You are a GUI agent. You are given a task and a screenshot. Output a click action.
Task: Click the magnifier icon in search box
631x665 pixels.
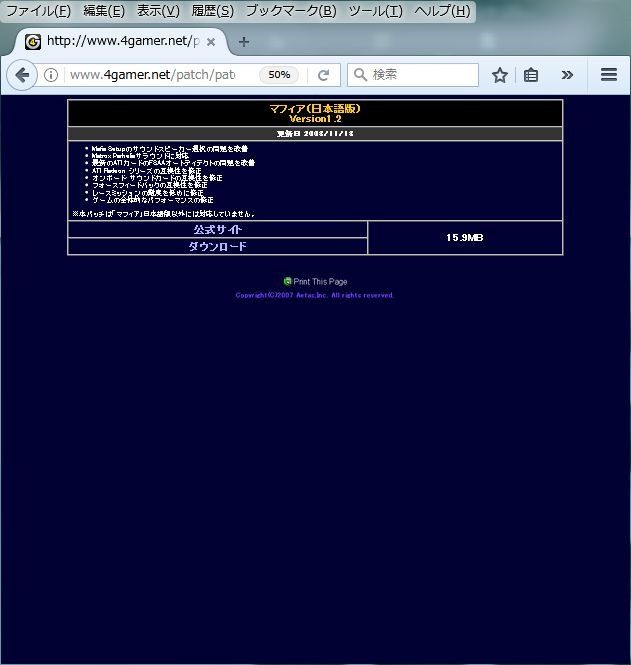pos(360,75)
